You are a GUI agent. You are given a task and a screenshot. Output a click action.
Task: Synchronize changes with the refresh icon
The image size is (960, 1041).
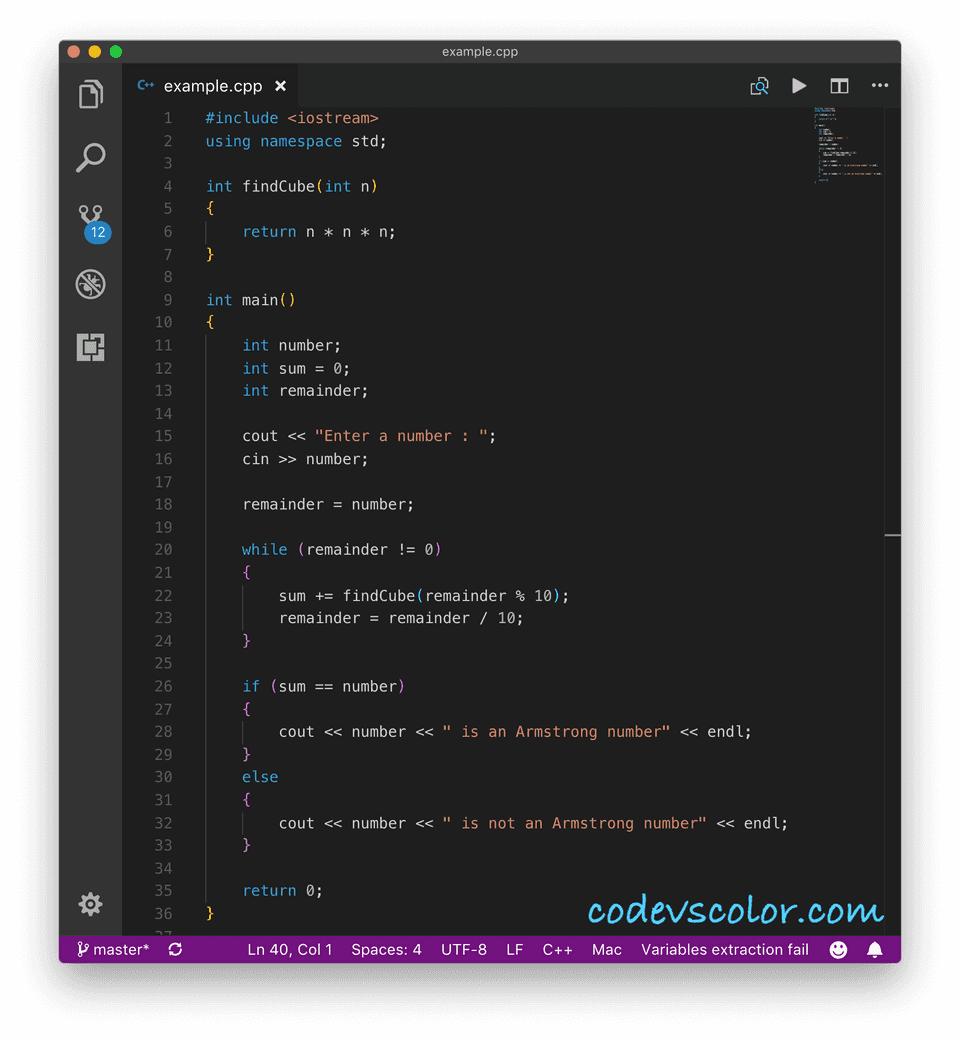pos(175,949)
